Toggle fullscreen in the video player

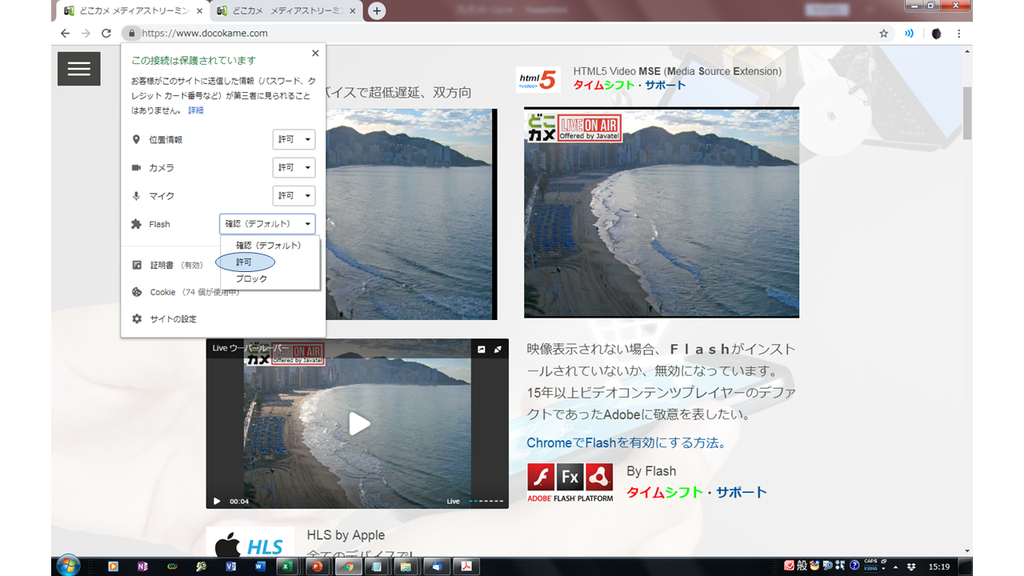click(498, 349)
